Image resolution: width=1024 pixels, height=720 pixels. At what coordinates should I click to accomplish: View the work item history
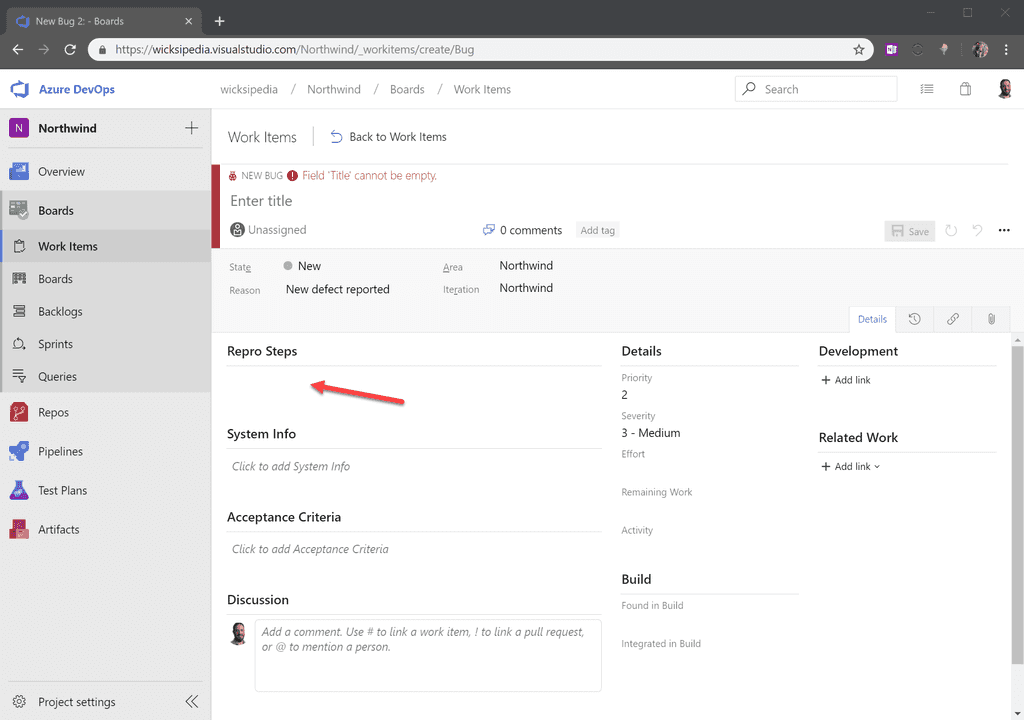click(914, 318)
